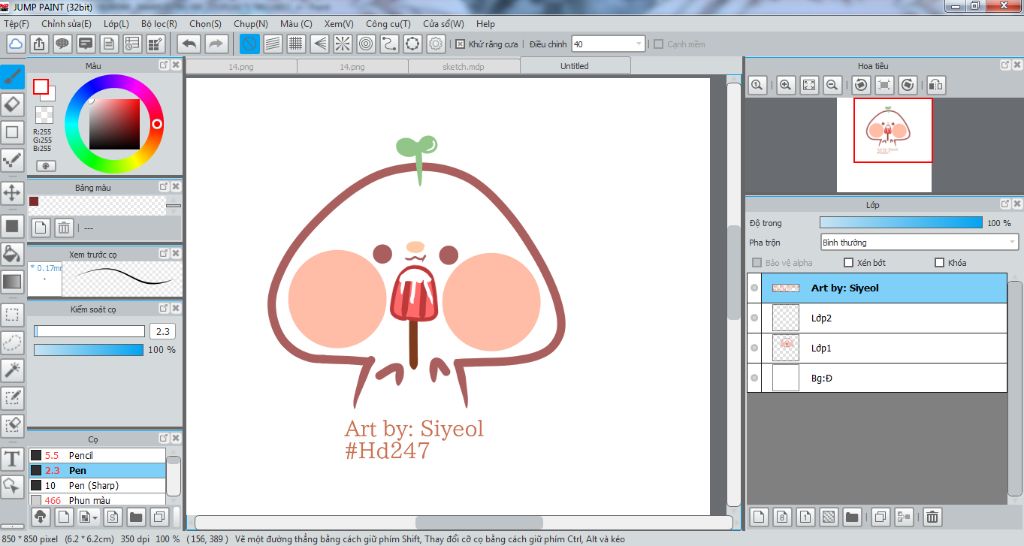The image size is (1024, 546).
Task: Expand brush preview size triangle
Action: coord(33,267)
